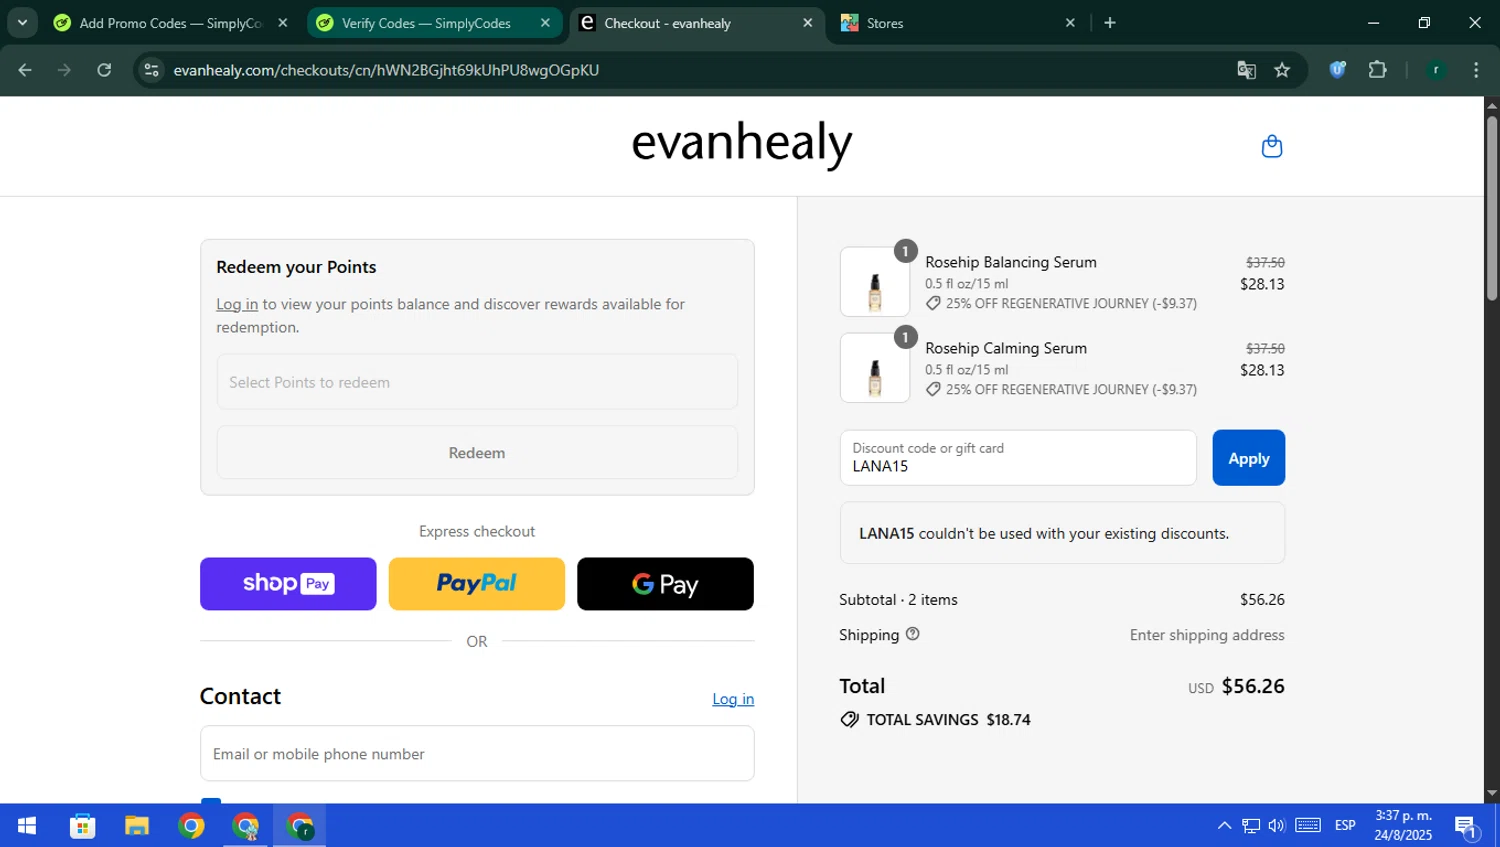Click the LANA15 couldn't be used message
The image size is (1500, 847).
click(x=1062, y=533)
